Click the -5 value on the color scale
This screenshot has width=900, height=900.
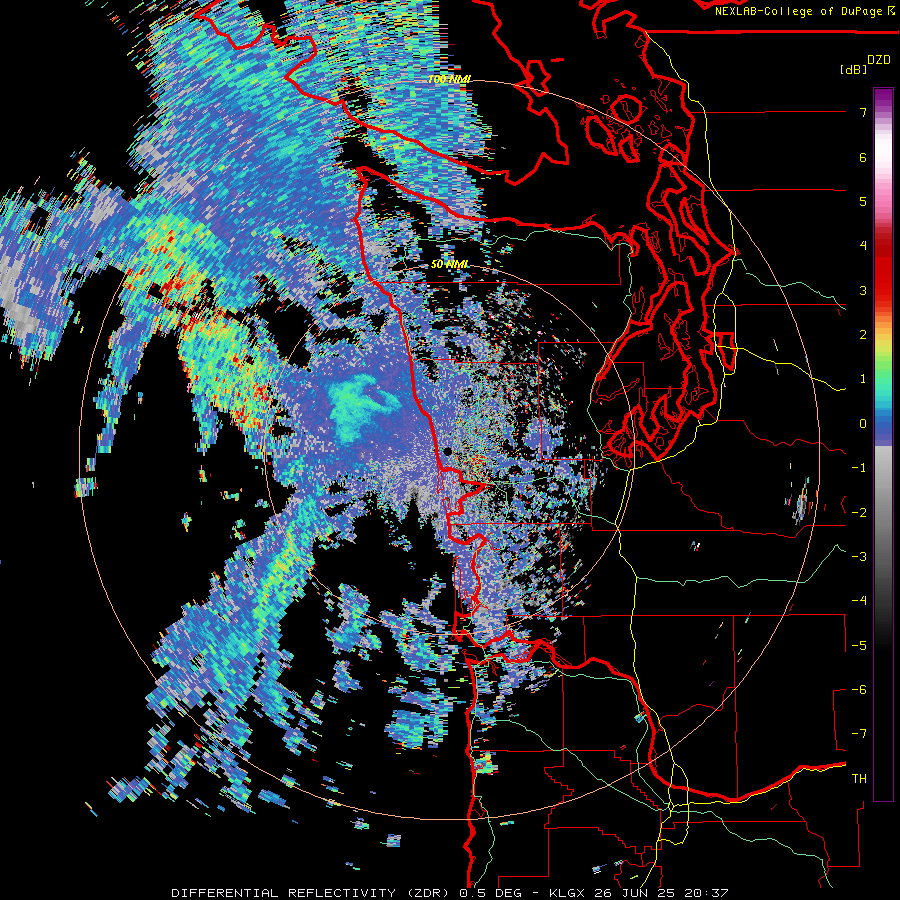[859, 645]
